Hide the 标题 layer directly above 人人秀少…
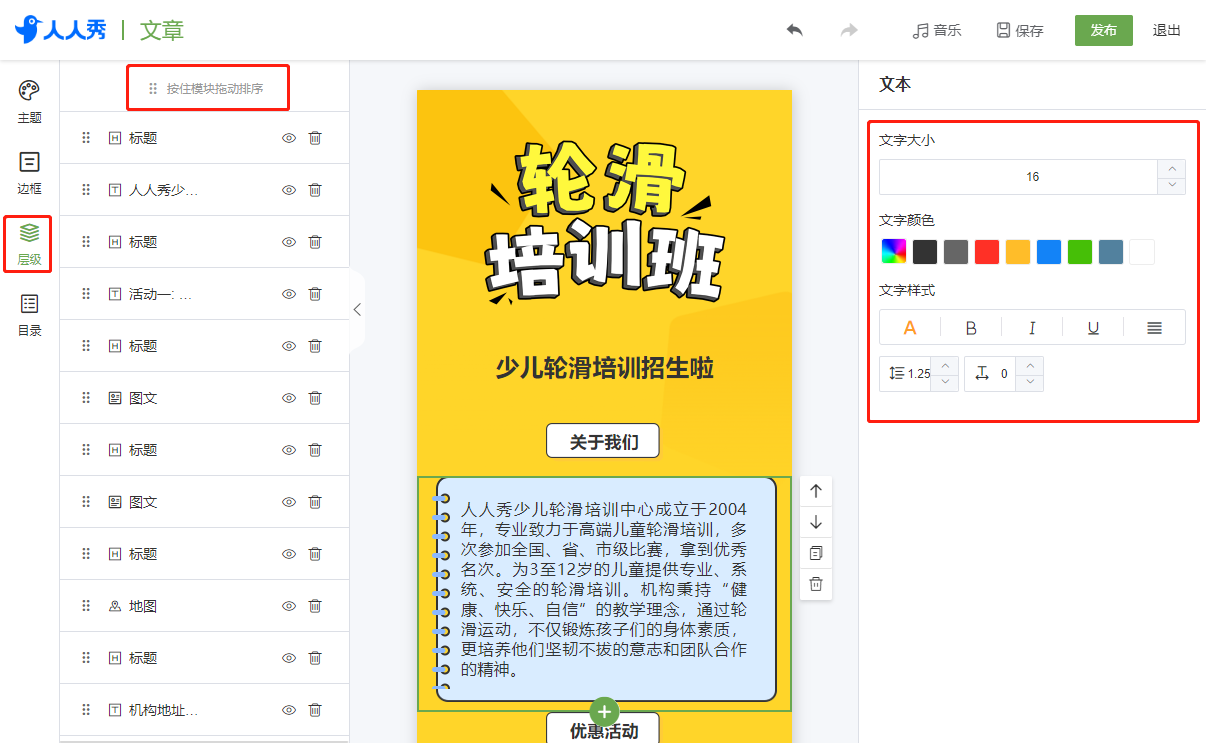Viewport: 1206px width, 743px height. [x=289, y=138]
